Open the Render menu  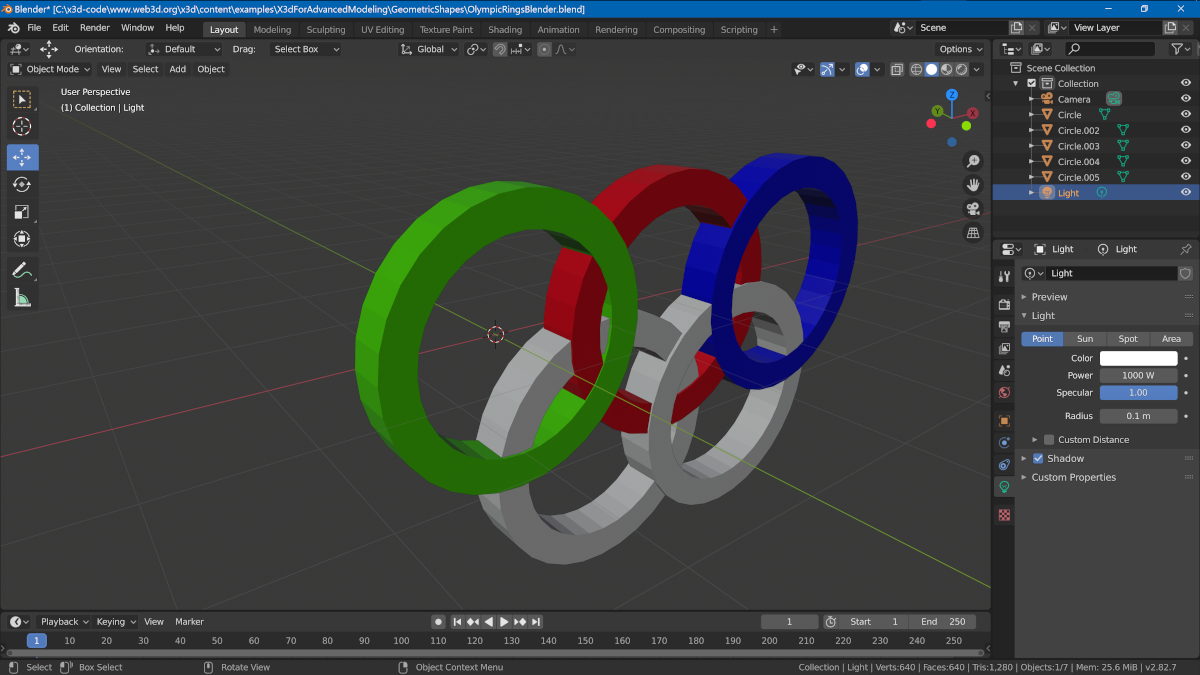pos(95,28)
